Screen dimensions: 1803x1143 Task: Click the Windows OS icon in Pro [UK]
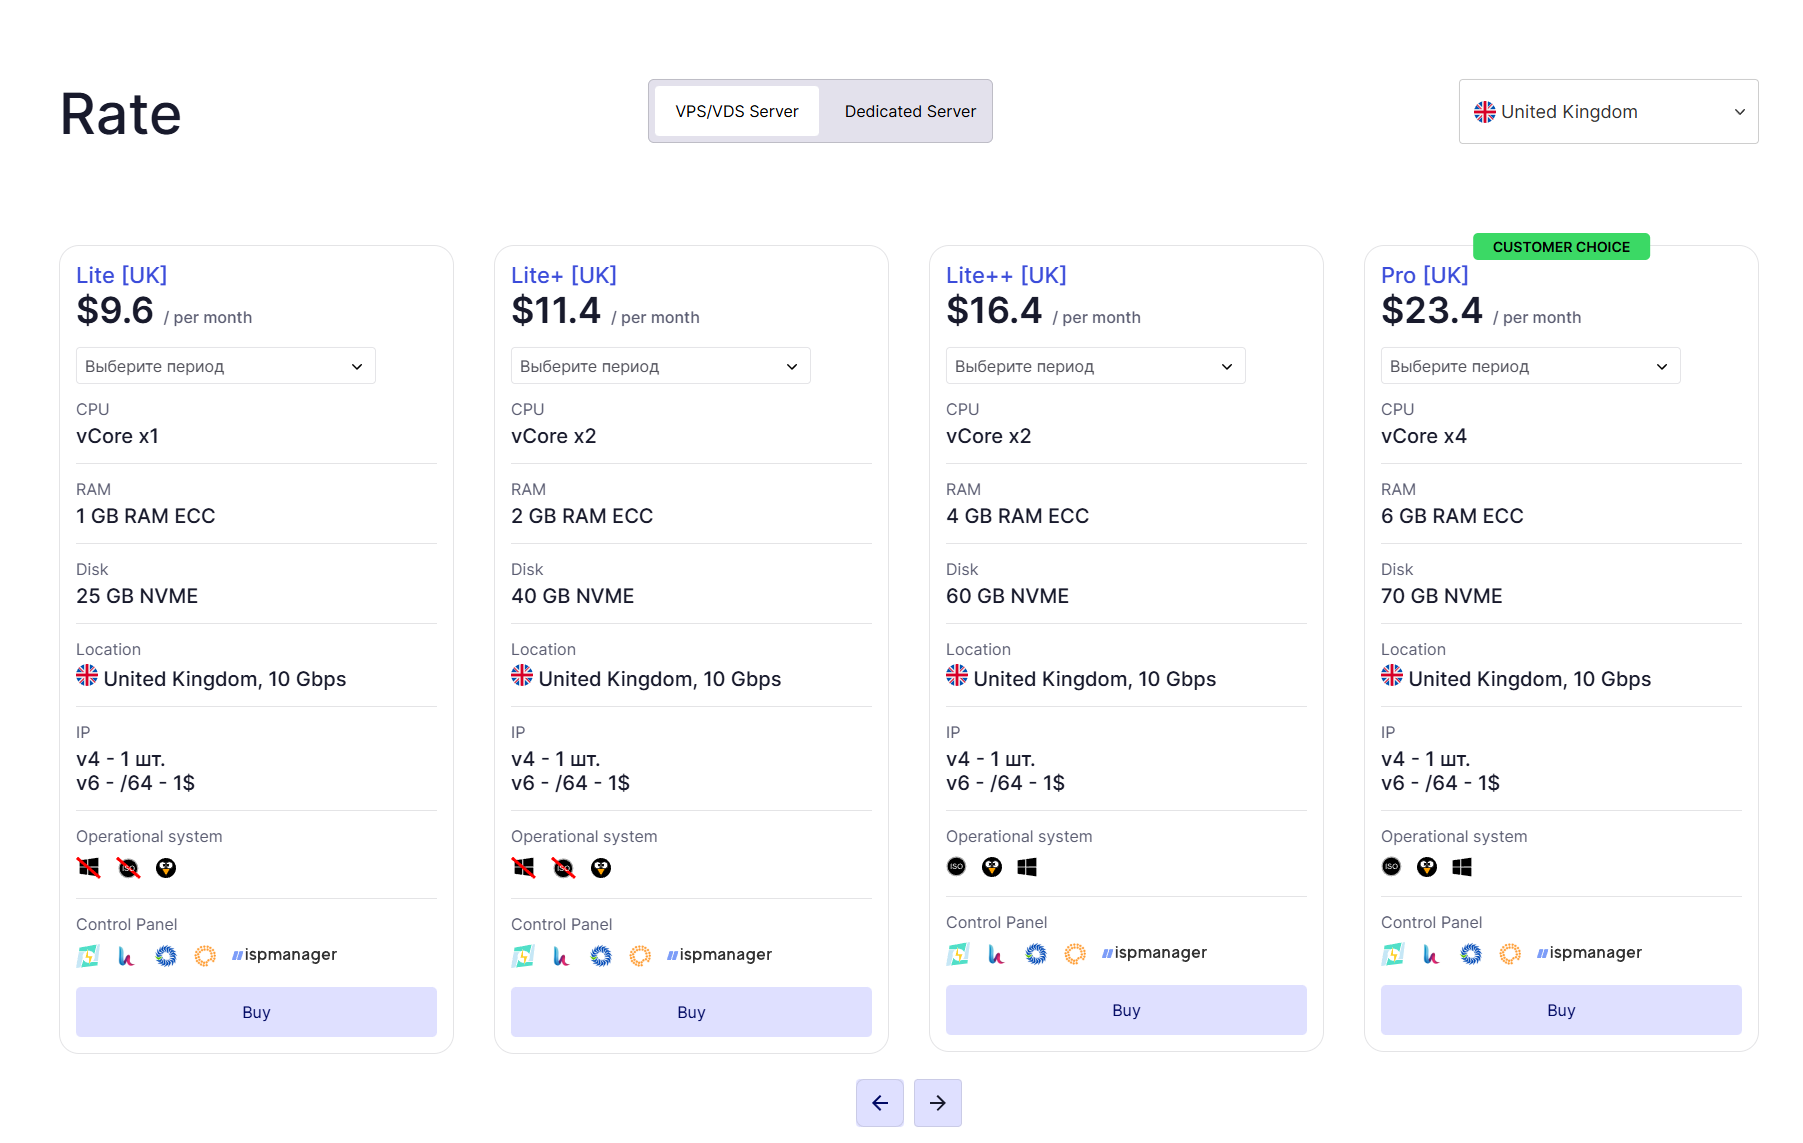coord(1463,868)
